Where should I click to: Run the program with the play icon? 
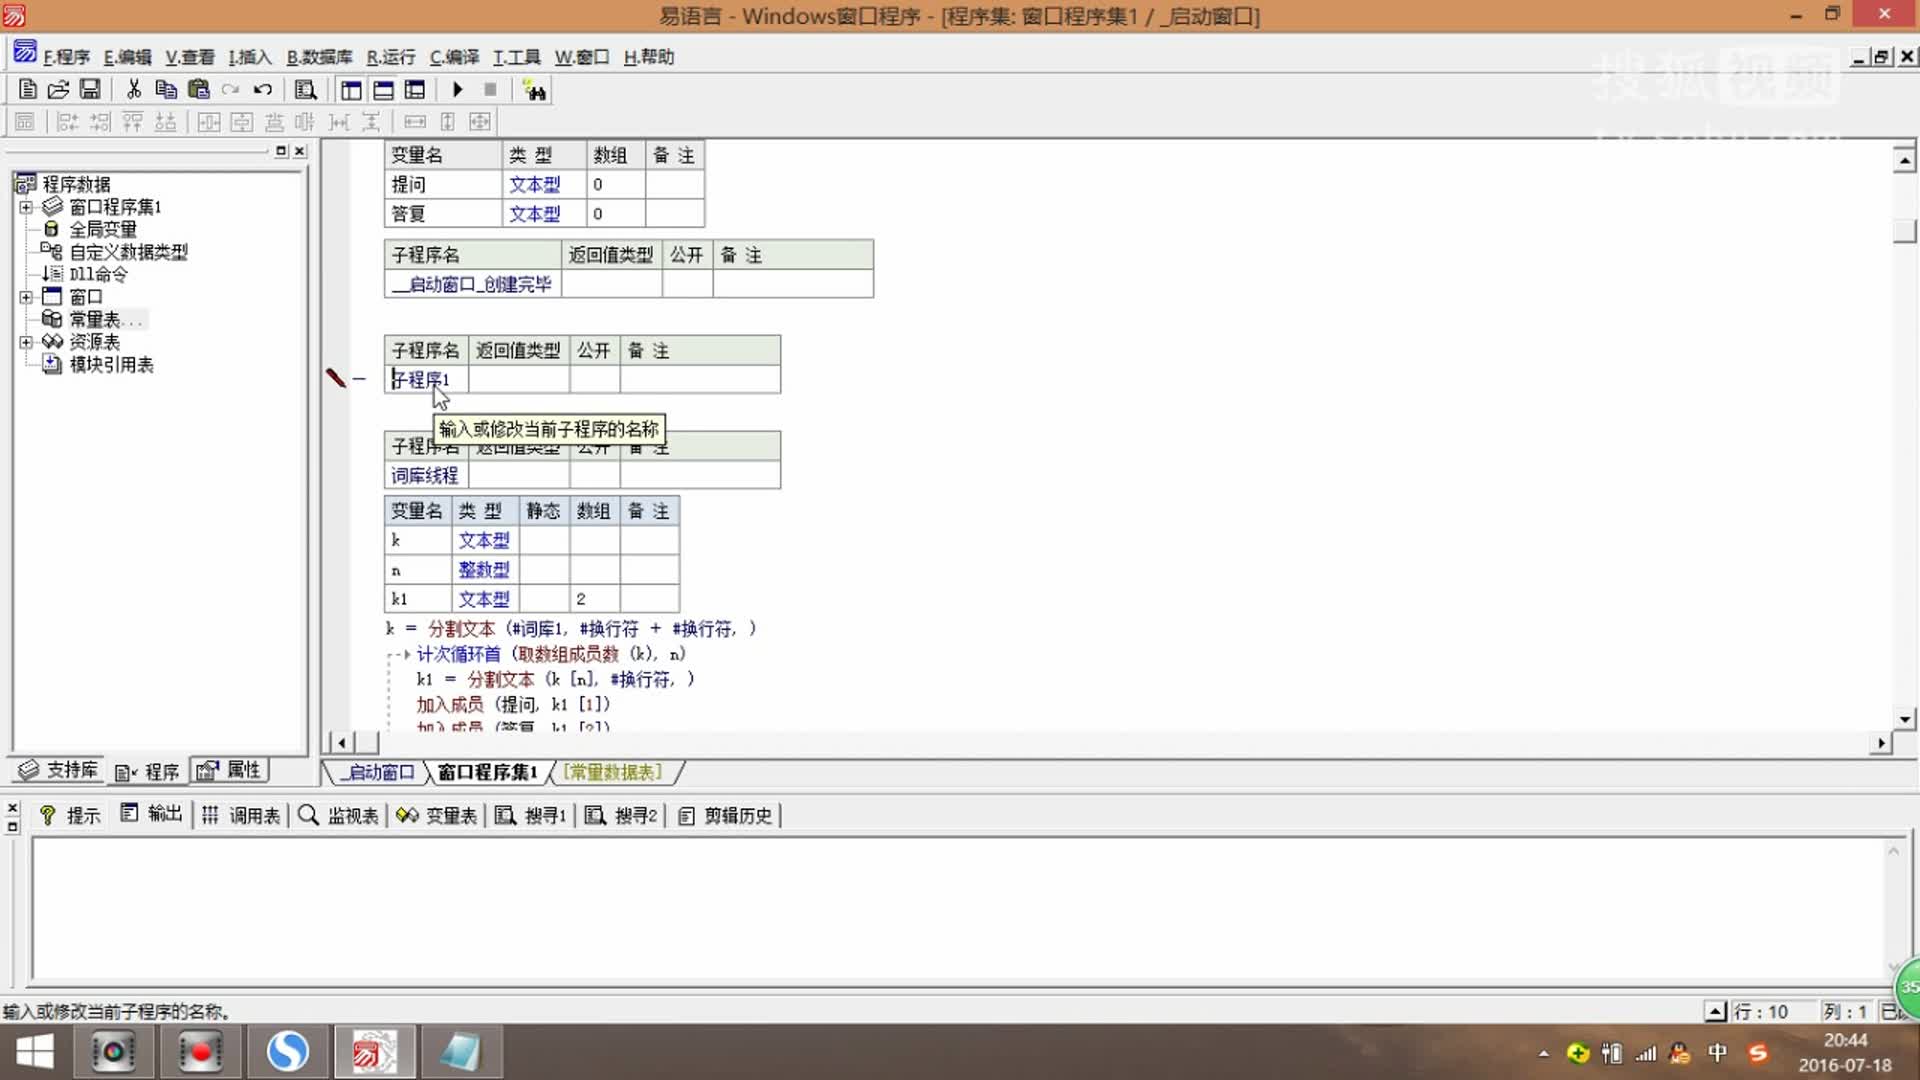point(458,90)
